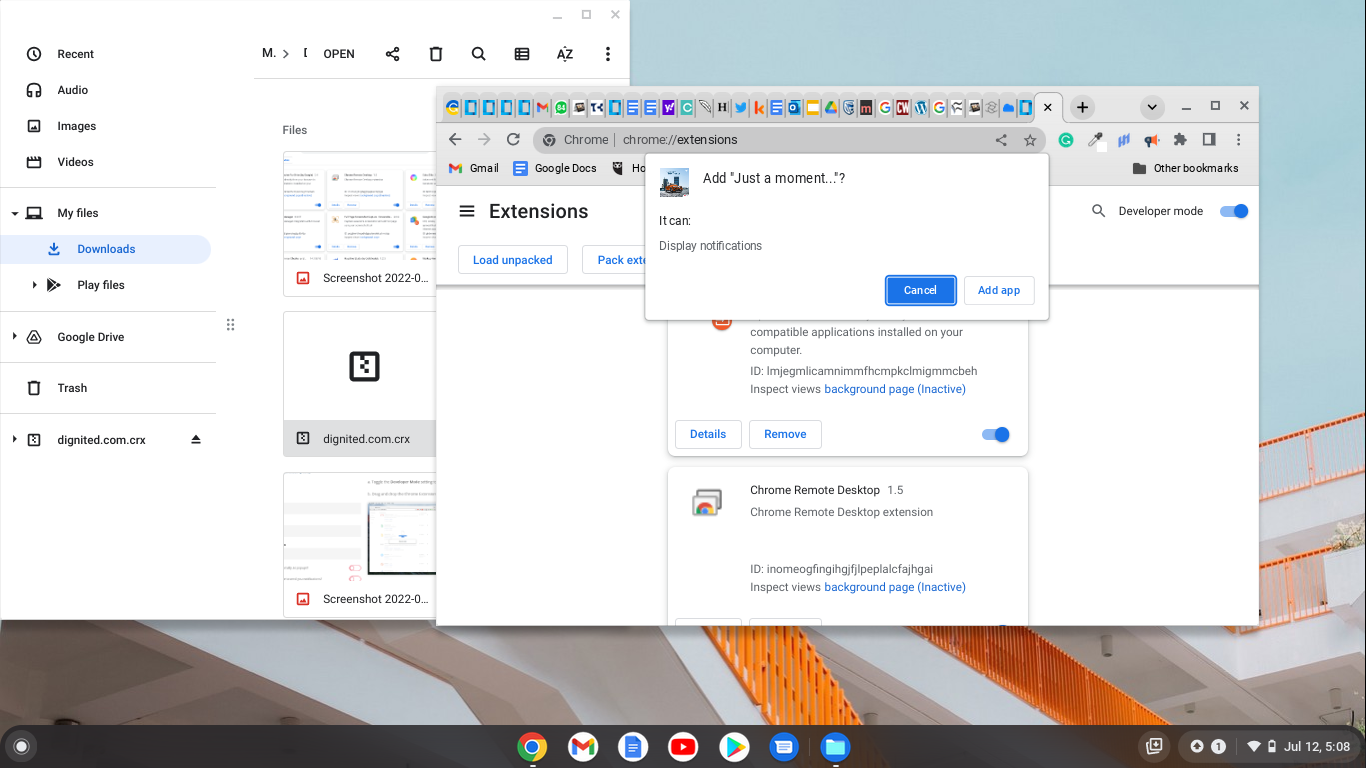Toggle Developer mode off
Screen dimensions: 1366x768
pyautogui.click(x=1234, y=211)
